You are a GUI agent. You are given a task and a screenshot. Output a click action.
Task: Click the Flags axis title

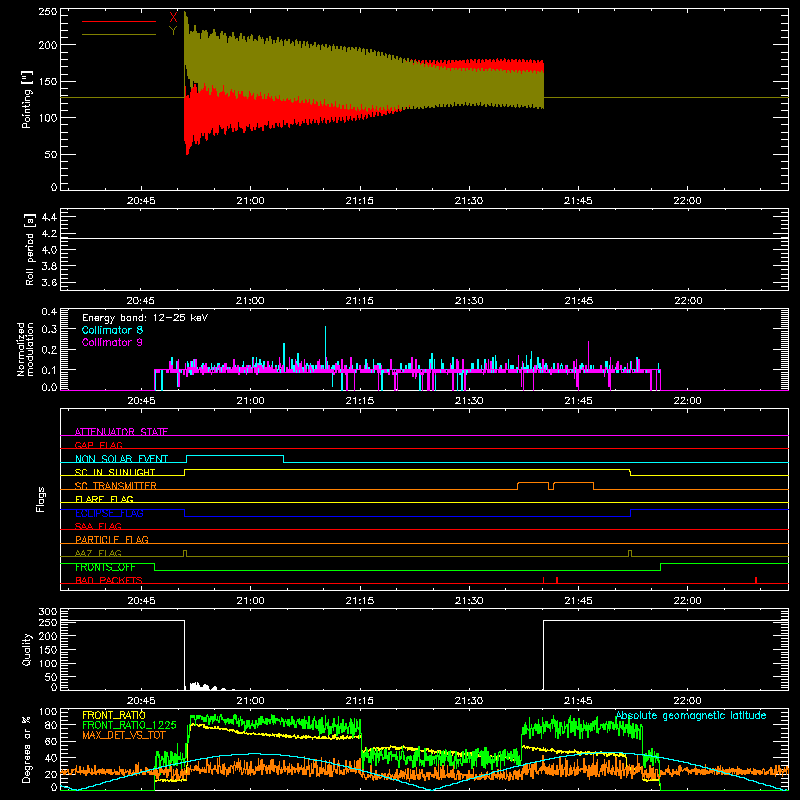click(x=40, y=499)
